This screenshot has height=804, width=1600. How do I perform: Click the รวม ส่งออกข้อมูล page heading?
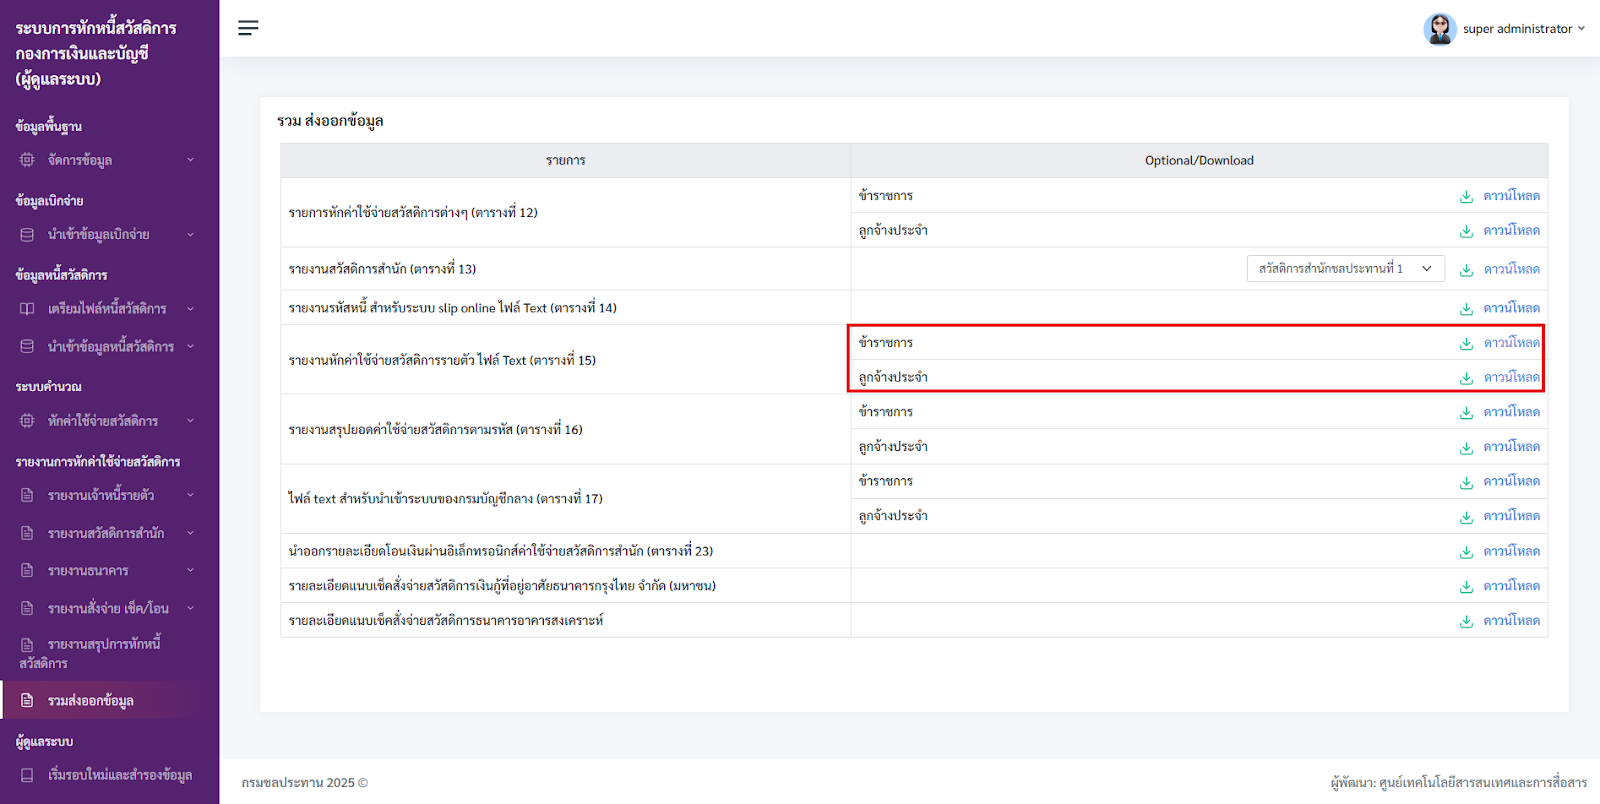pos(330,121)
